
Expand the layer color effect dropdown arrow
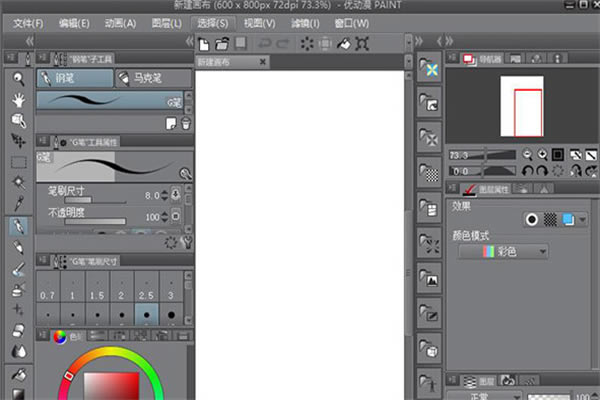582,219
